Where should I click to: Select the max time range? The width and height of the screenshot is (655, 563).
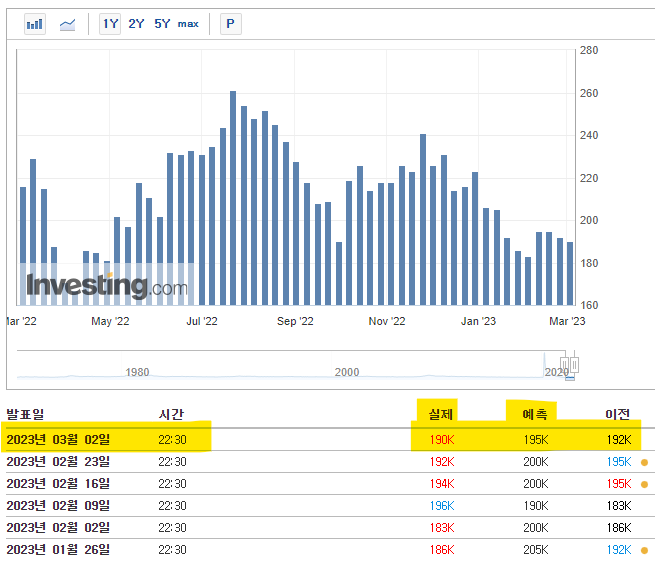click(188, 24)
